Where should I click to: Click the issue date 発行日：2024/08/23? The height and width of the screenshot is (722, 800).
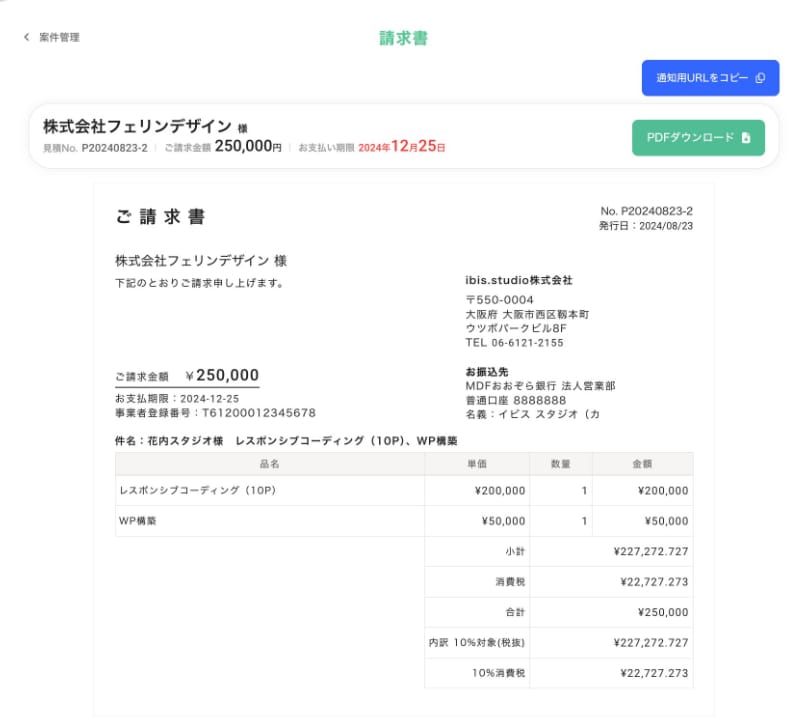tap(646, 226)
